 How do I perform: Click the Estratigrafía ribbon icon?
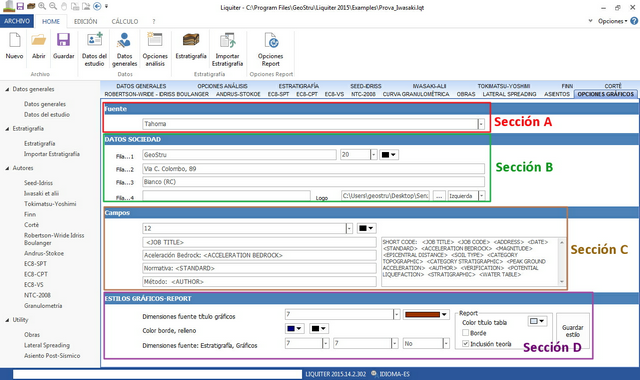(x=191, y=40)
